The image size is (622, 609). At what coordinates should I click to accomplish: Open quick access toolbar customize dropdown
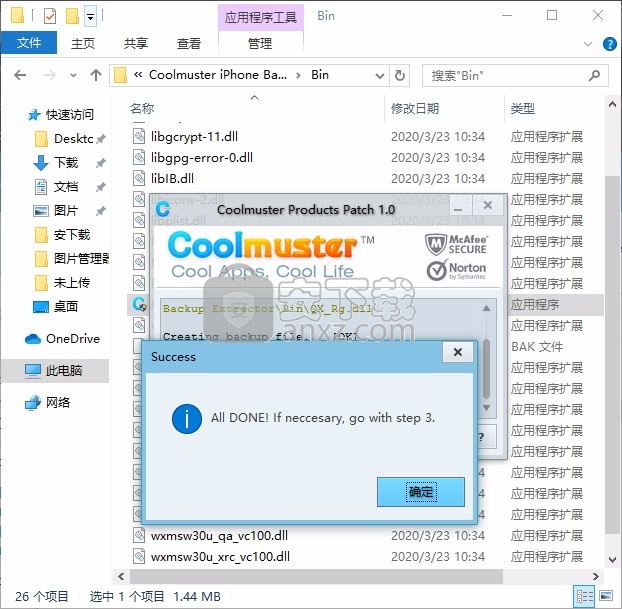click(90, 17)
